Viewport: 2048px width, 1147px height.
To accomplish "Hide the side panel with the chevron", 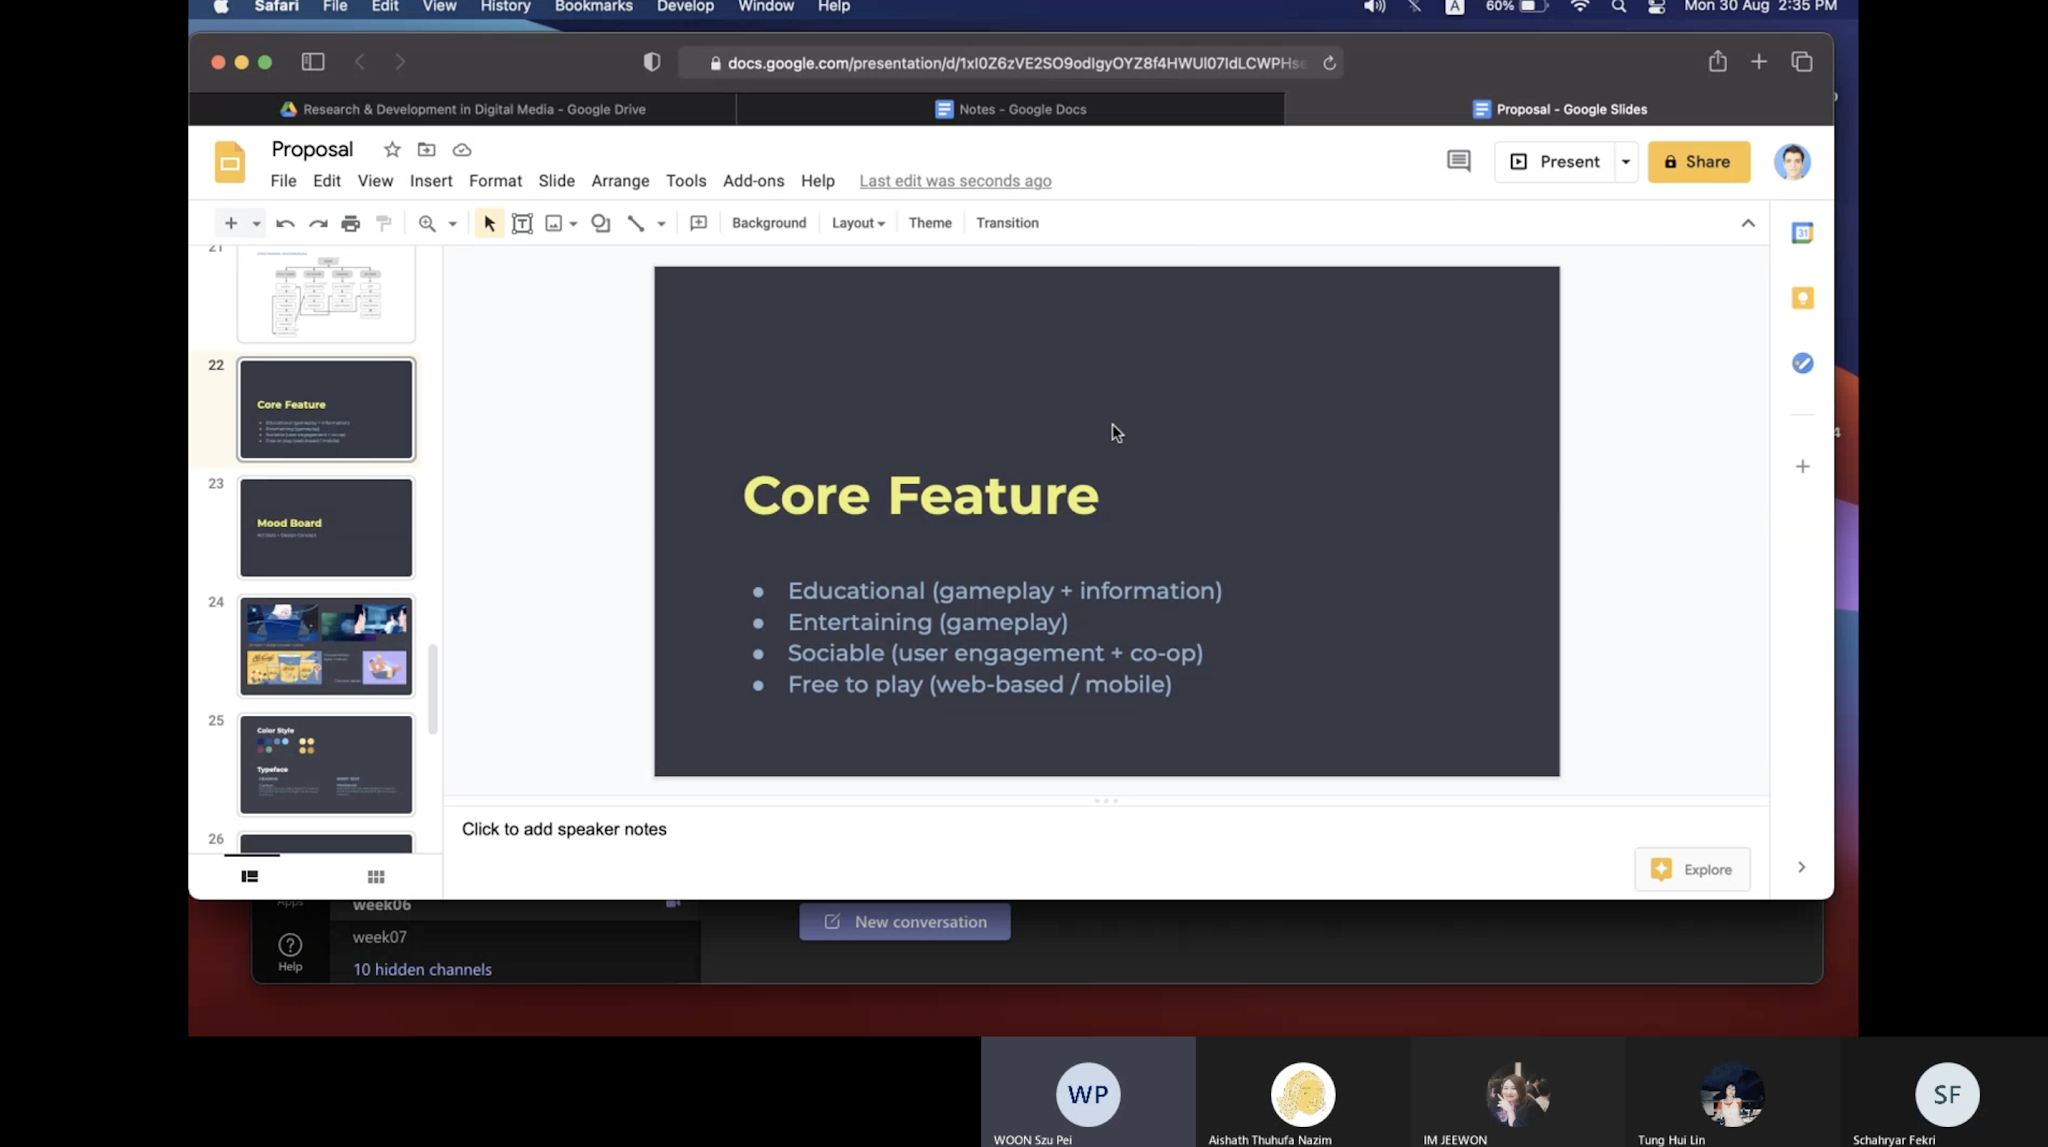I will [x=1801, y=867].
